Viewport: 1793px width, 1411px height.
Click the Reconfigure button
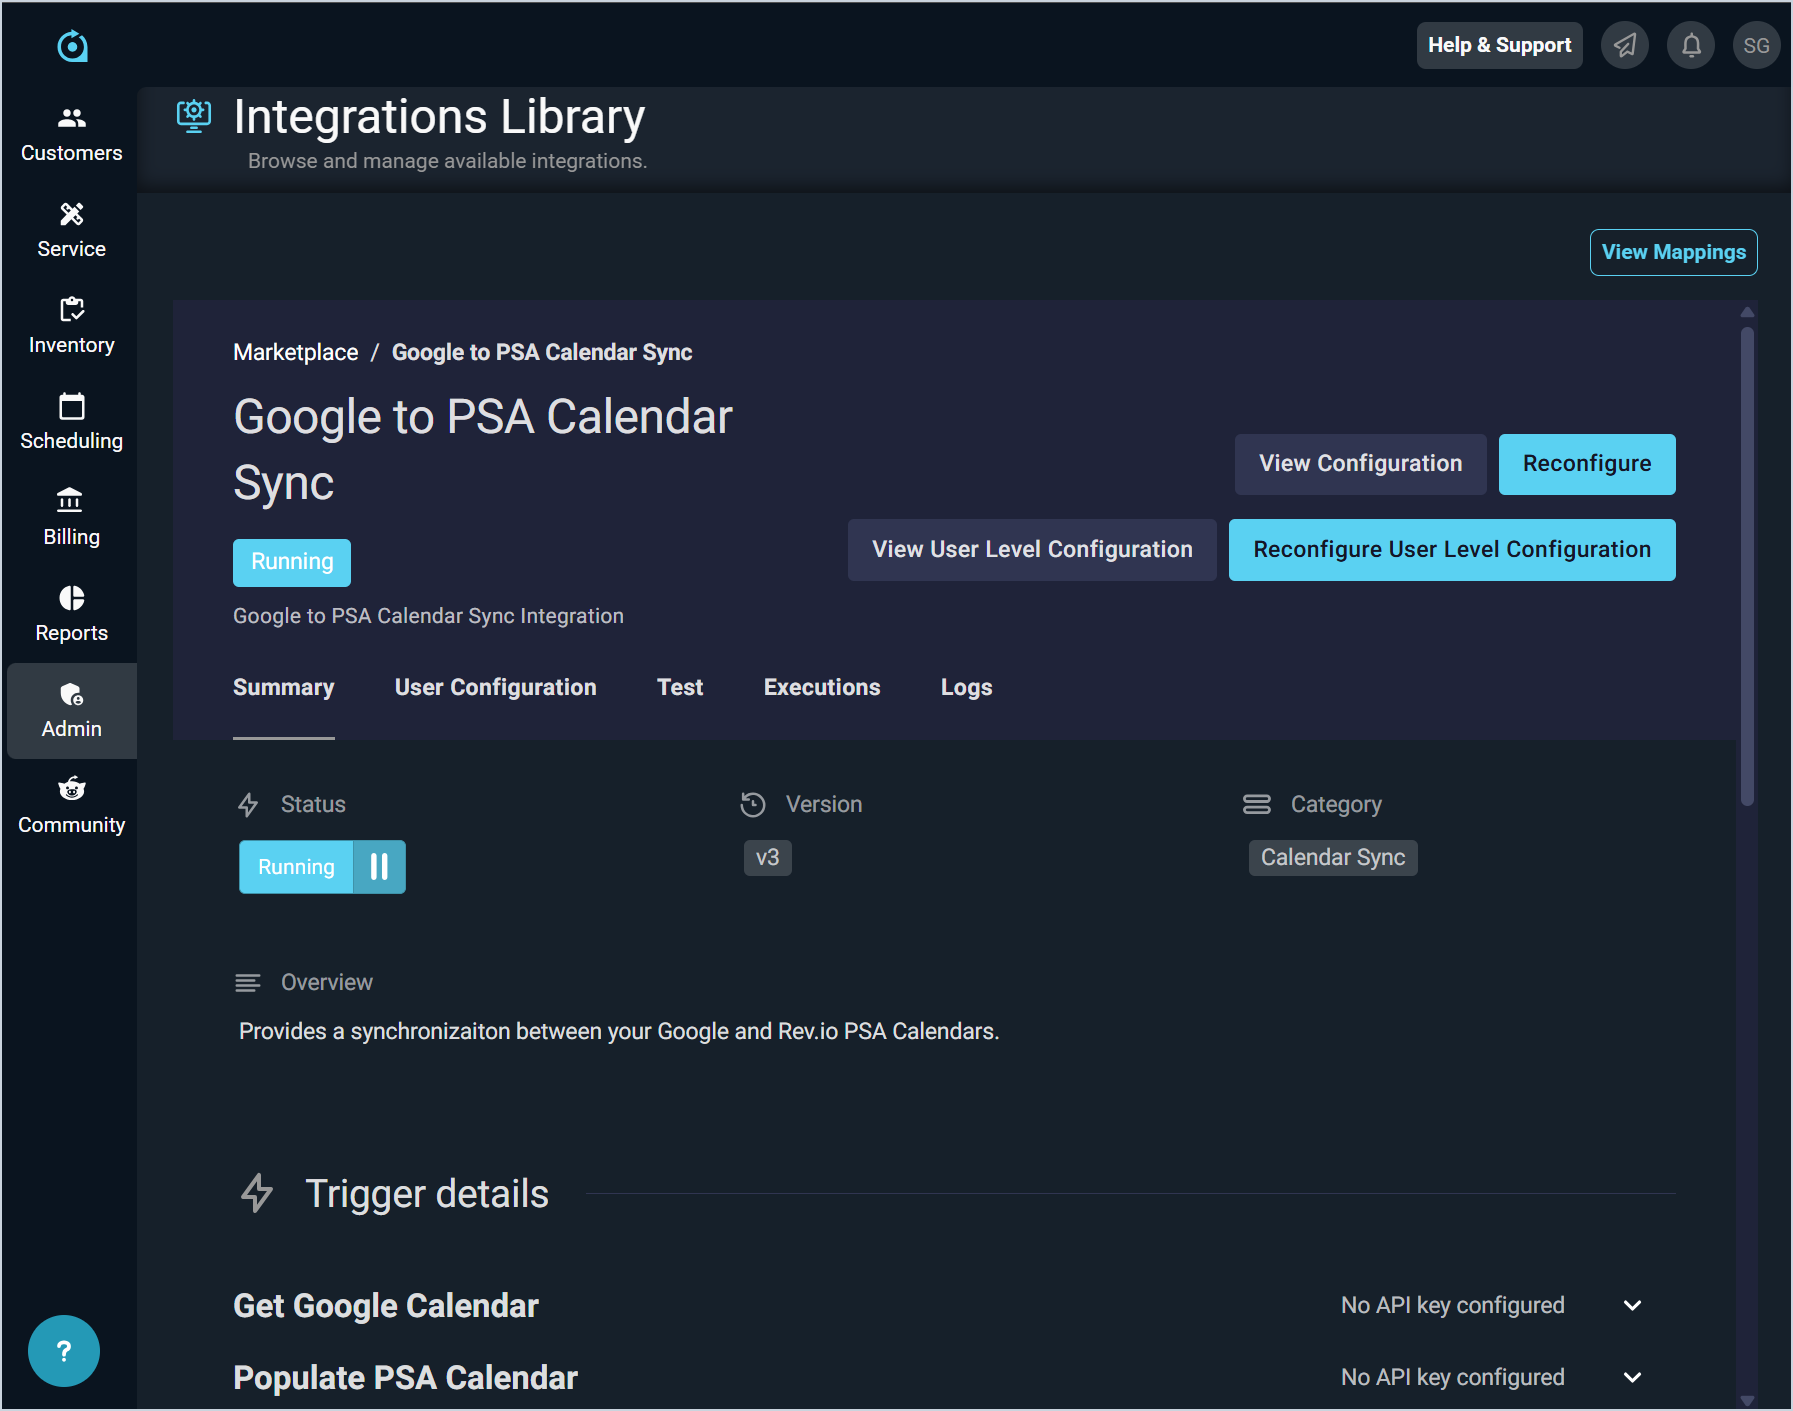click(x=1586, y=464)
